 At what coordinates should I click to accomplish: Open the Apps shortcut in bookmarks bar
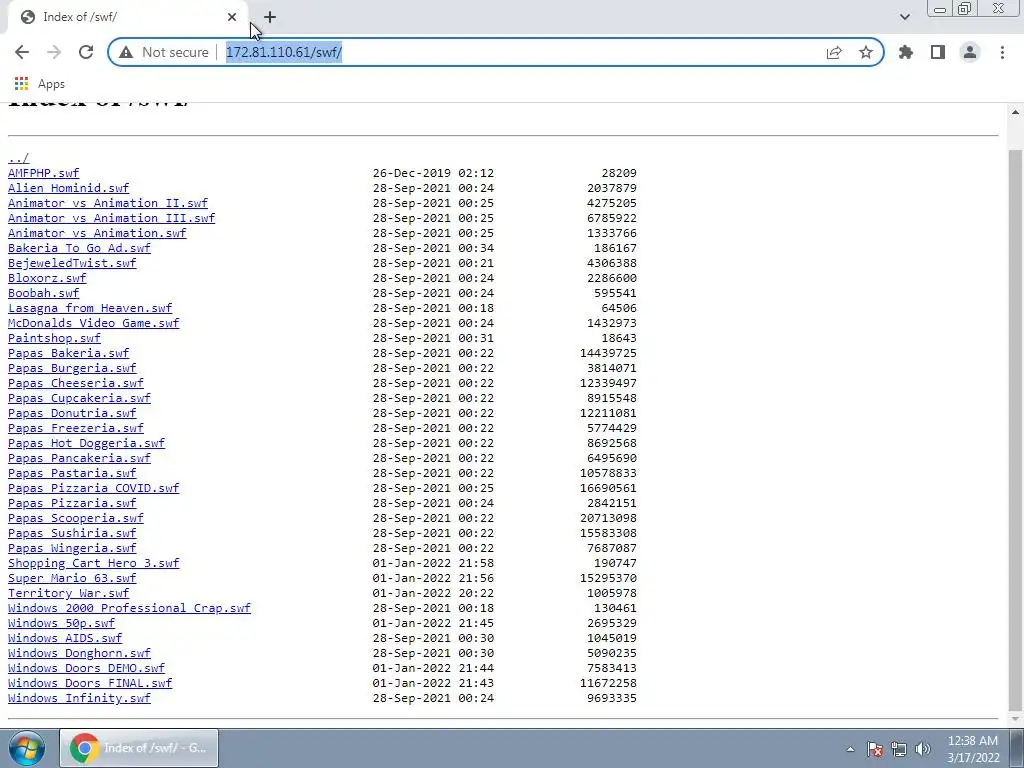[x=40, y=84]
